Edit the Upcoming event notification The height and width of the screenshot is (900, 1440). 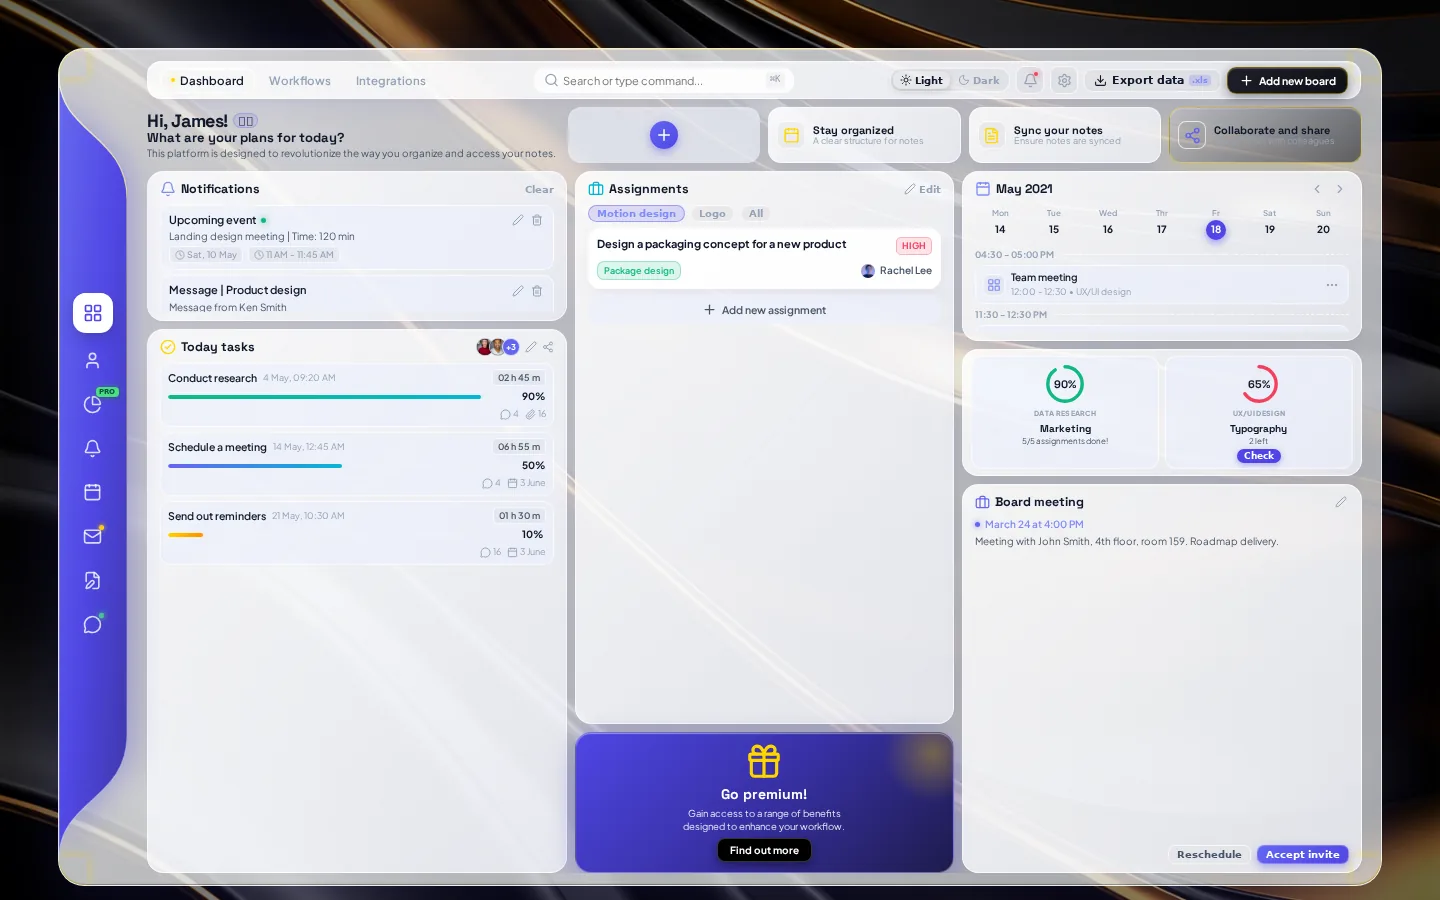(518, 220)
